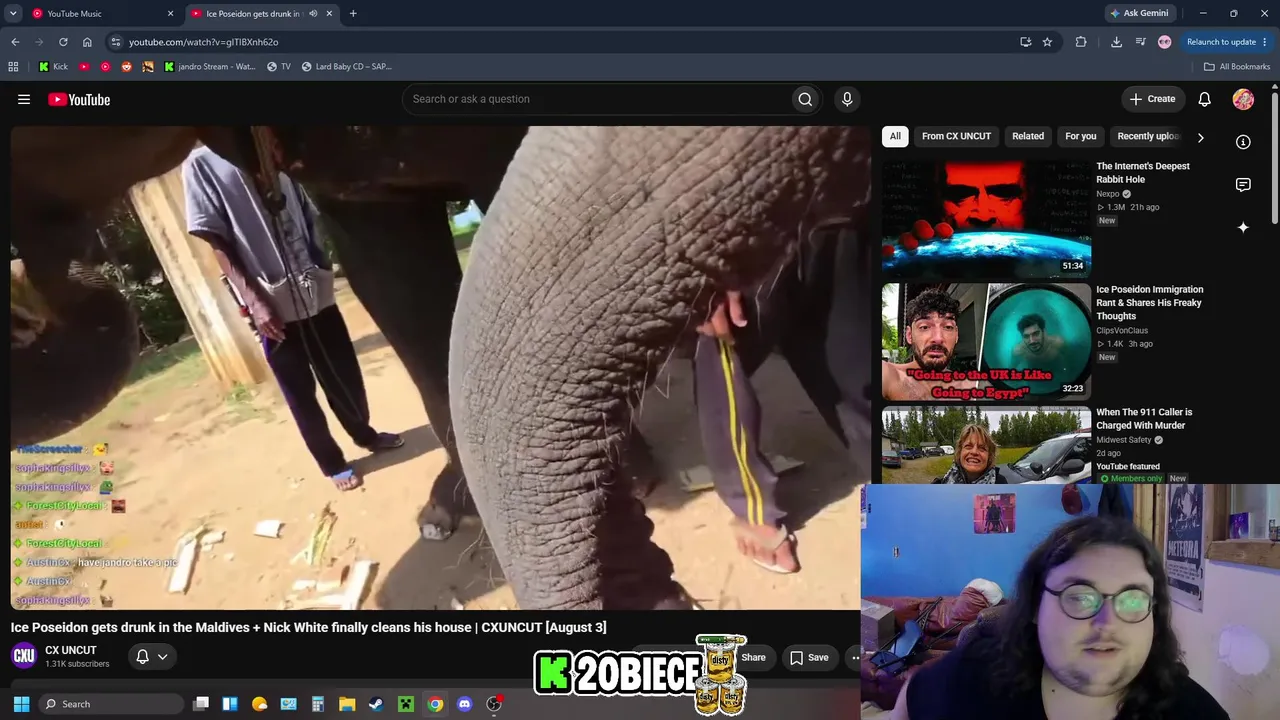Open YouTube notifications bell
Screen dimensions: 1280x720
coord(1205,99)
